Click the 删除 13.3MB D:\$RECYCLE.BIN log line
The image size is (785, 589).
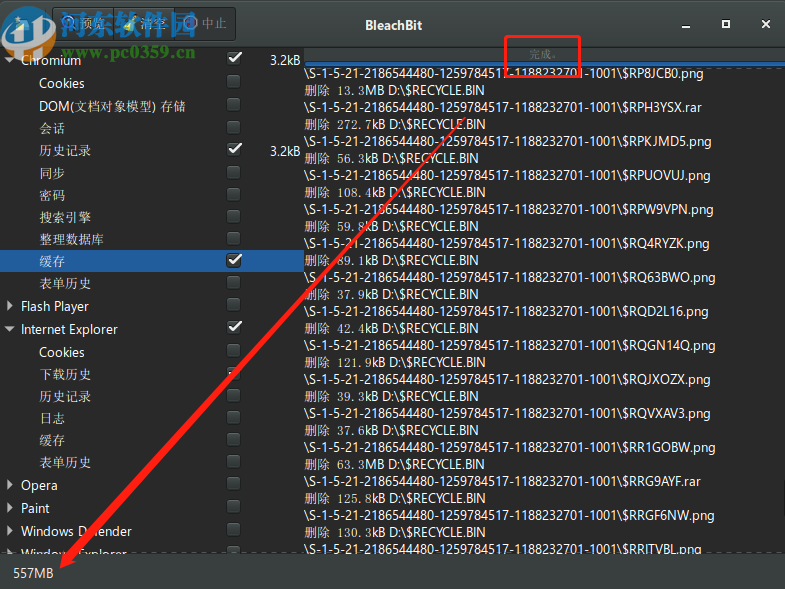[395, 91]
